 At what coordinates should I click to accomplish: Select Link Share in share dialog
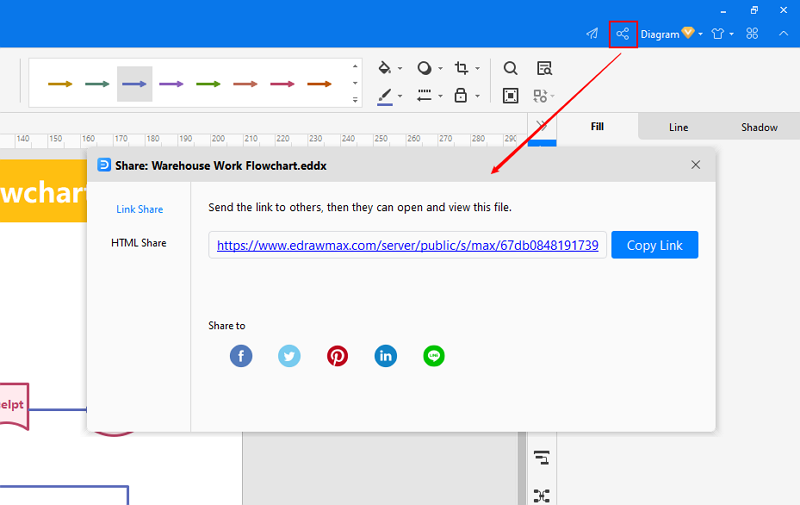140,209
